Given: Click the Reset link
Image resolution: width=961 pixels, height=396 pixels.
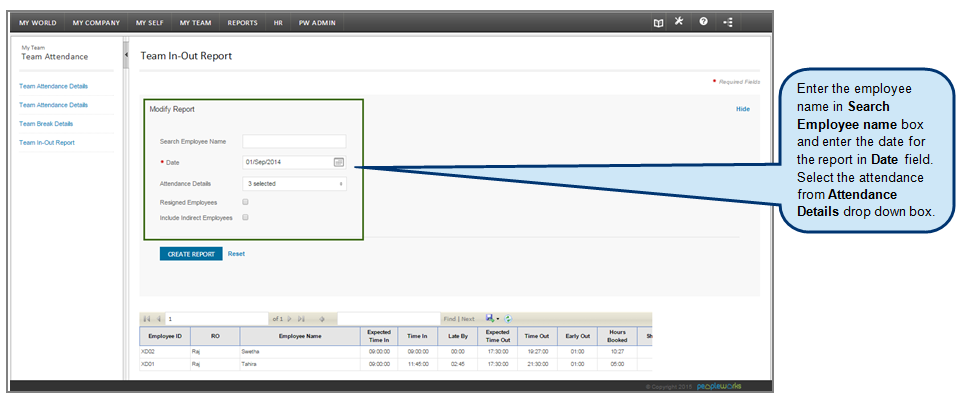Looking at the screenshot, I should click(236, 253).
